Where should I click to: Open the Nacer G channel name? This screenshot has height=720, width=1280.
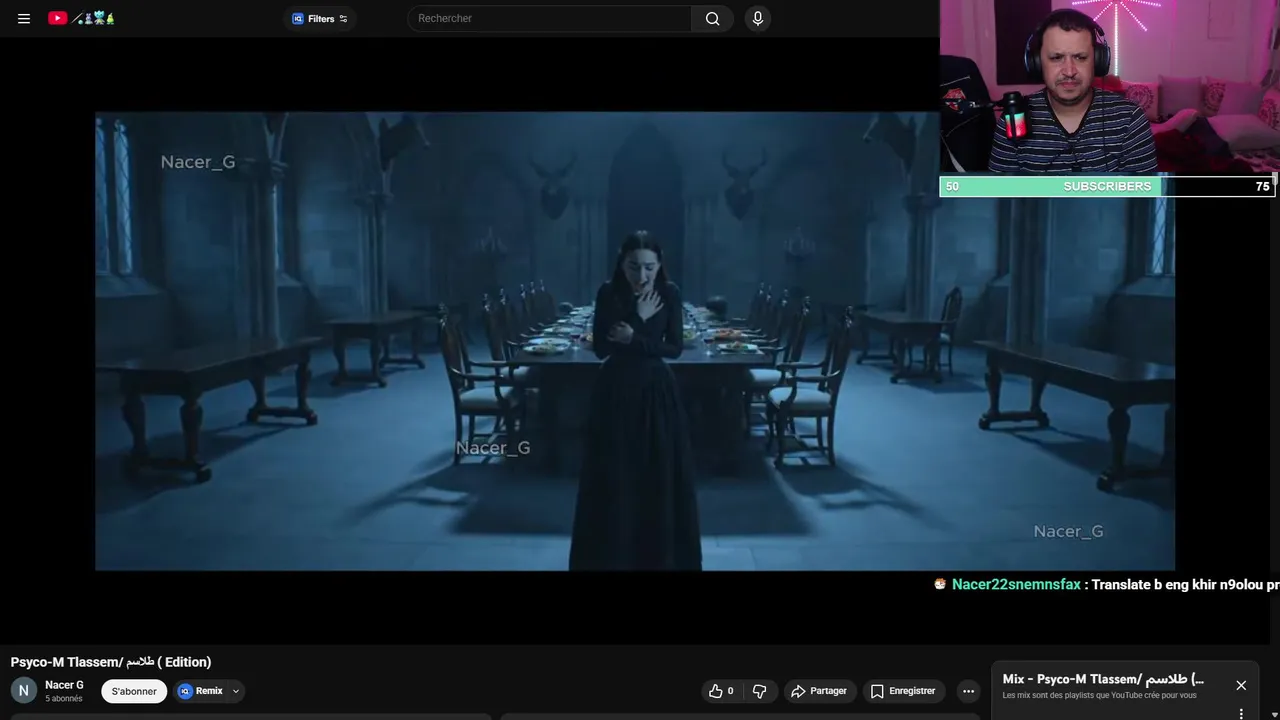tap(64, 685)
